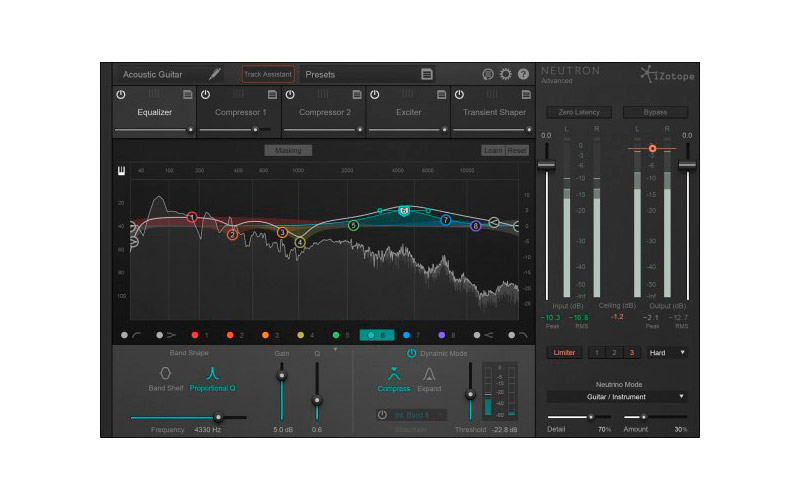This screenshot has height=500, width=800.
Task: Open the Guitar / Instrument Neutrino Mode dropdown
Action: pyautogui.click(x=617, y=396)
